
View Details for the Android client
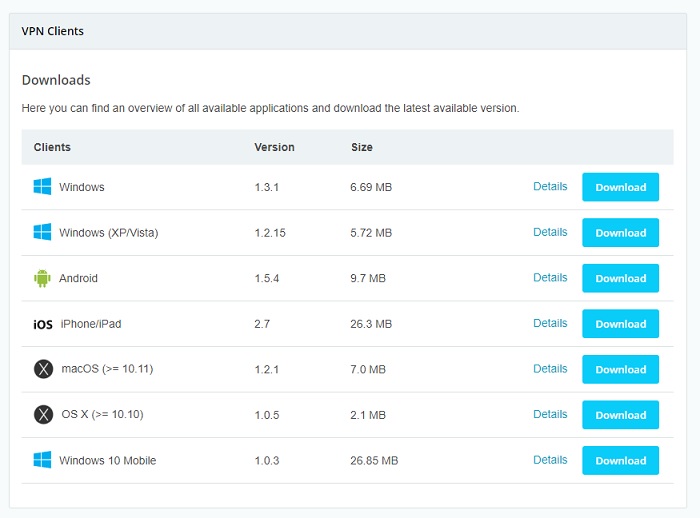coord(550,277)
